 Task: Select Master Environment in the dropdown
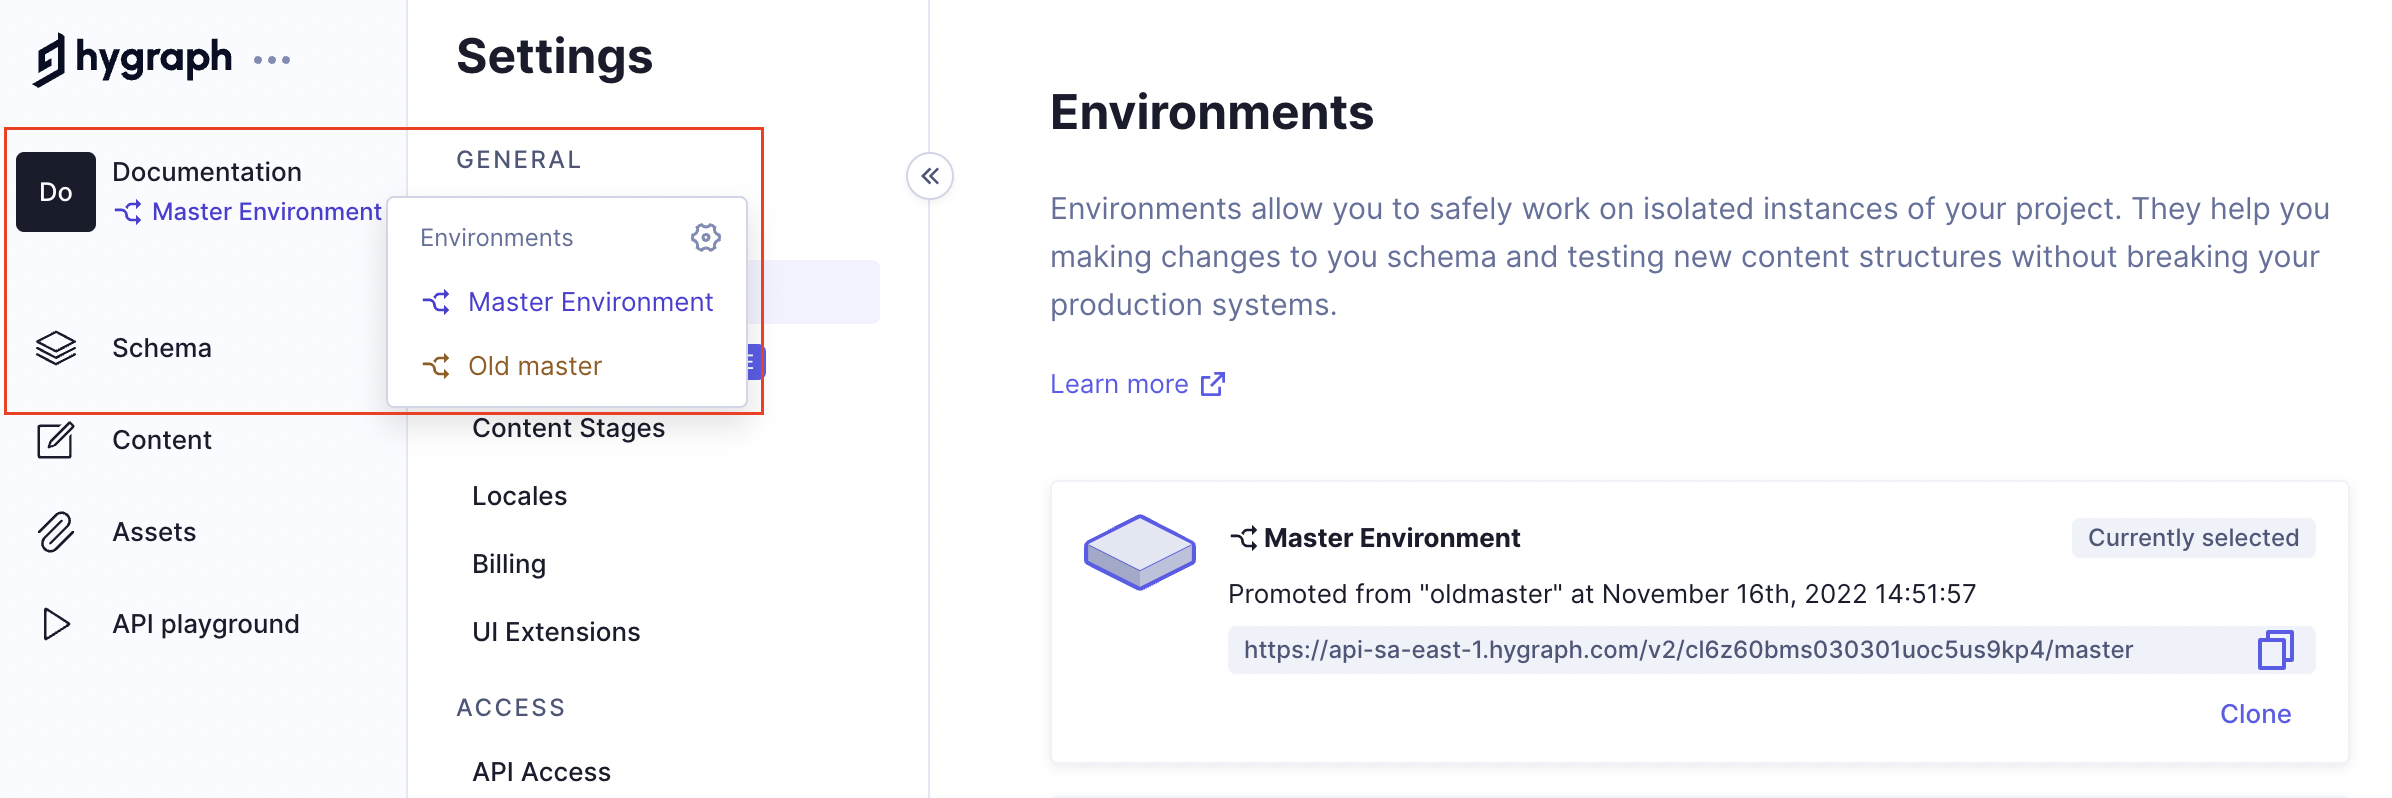(x=590, y=302)
